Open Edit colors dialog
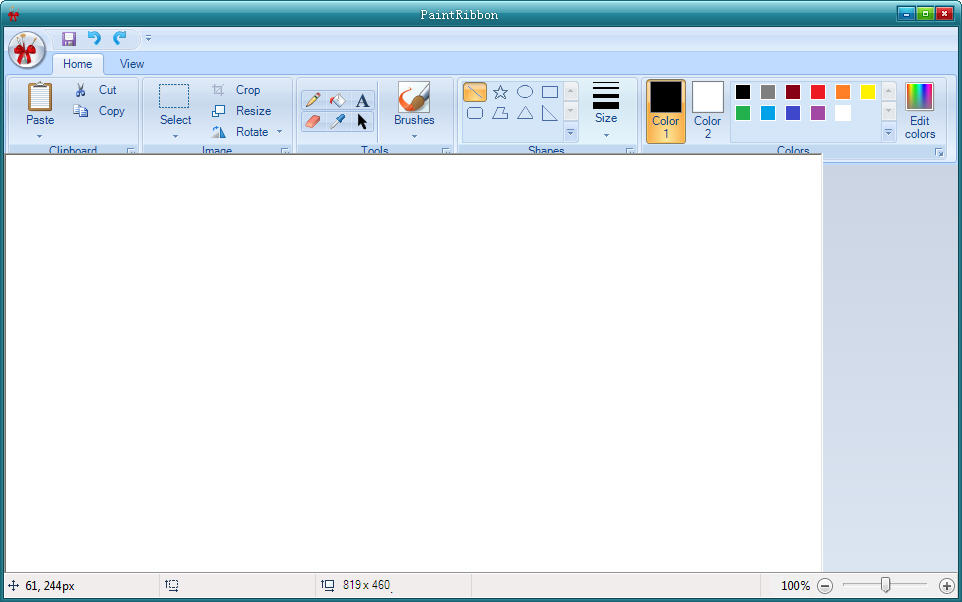Image resolution: width=962 pixels, height=602 pixels. 920,111
